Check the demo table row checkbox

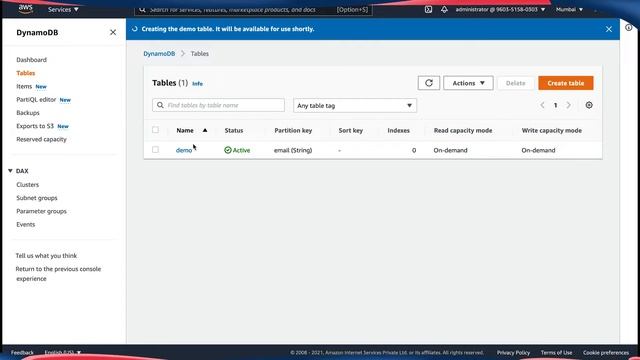click(x=156, y=150)
